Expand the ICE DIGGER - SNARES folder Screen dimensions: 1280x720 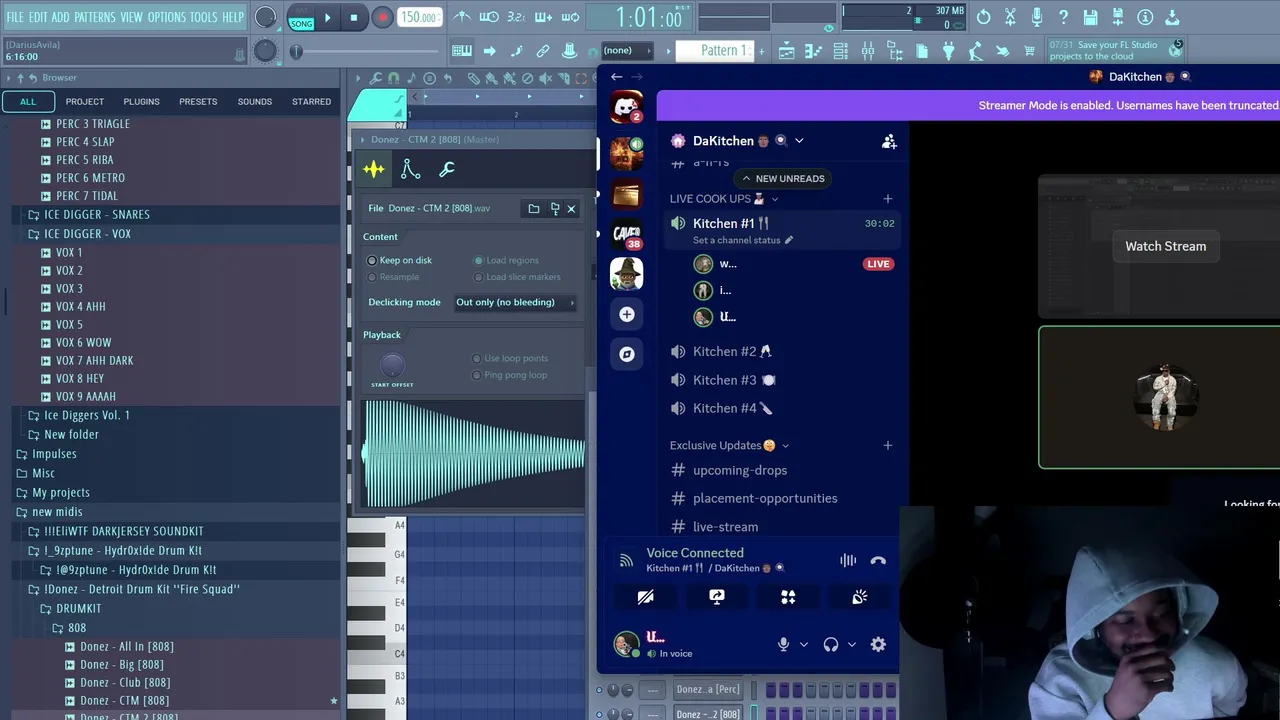click(90, 214)
